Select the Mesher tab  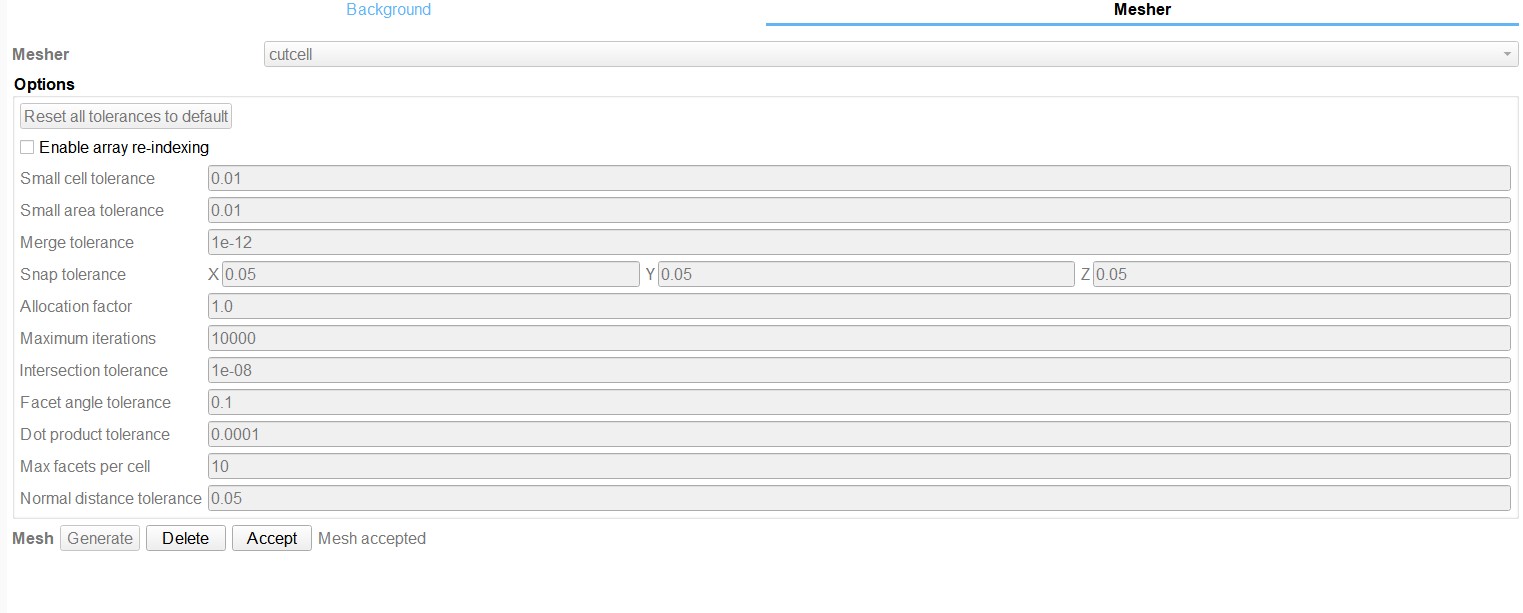point(1141,10)
